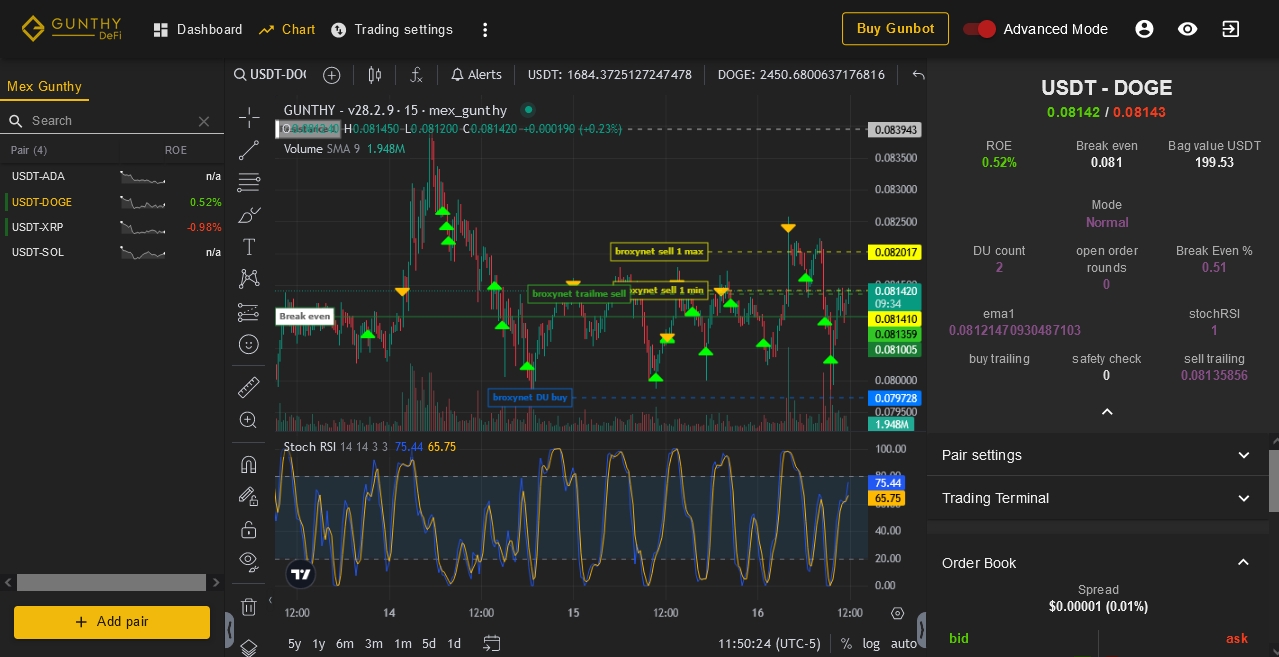Set chart range to 1y
Screen dimensions: 1279x657
pyautogui.click(x=319, y=644)
